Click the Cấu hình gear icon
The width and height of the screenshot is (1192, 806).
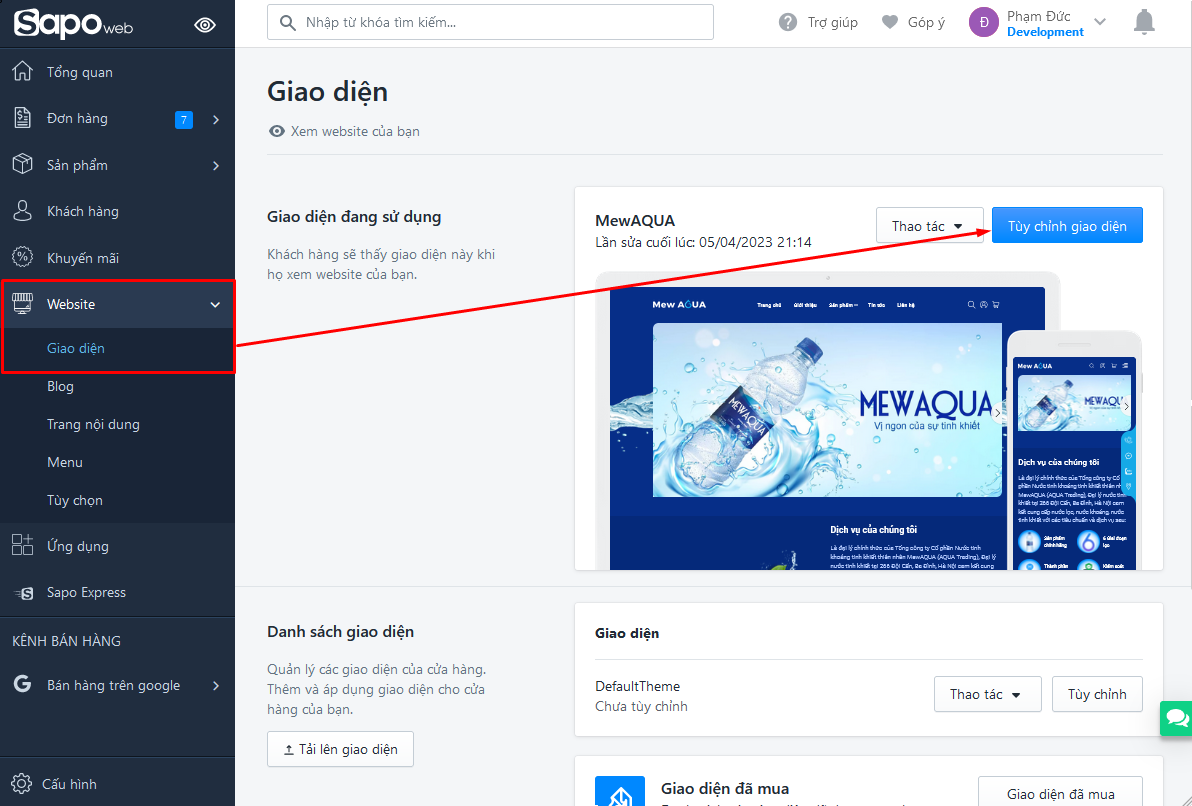[21, 784]
